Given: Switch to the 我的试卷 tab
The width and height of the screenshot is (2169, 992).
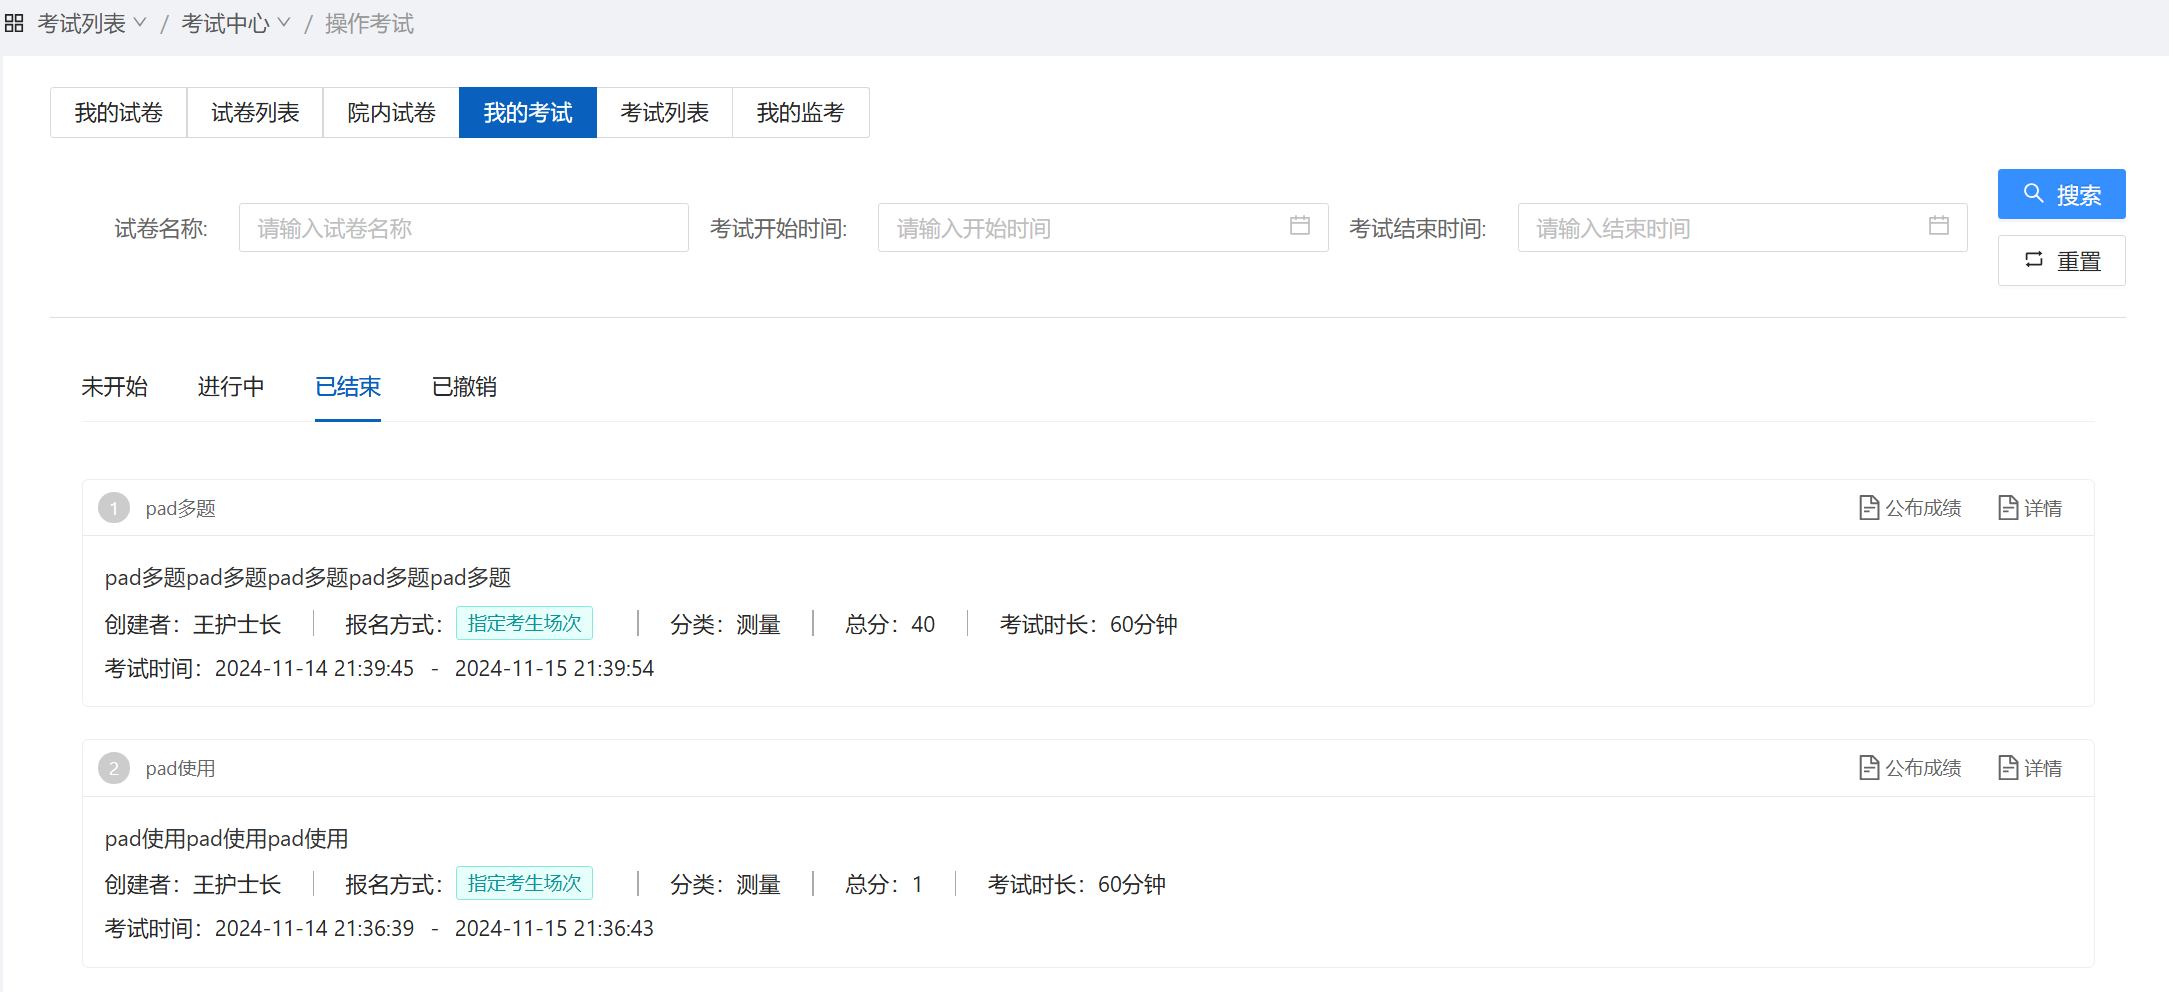Looking at the screenshot, I should (119, 113).
